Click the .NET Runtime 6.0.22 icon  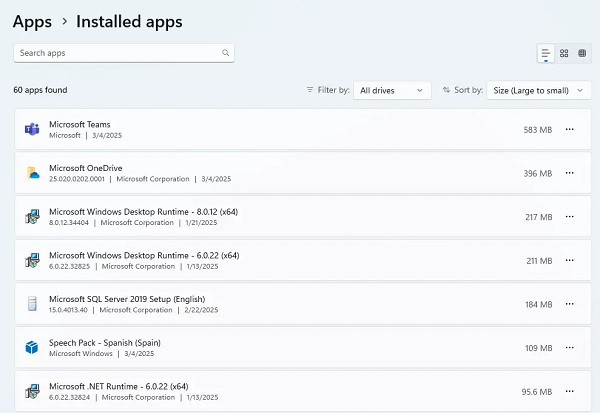point(33,391)
